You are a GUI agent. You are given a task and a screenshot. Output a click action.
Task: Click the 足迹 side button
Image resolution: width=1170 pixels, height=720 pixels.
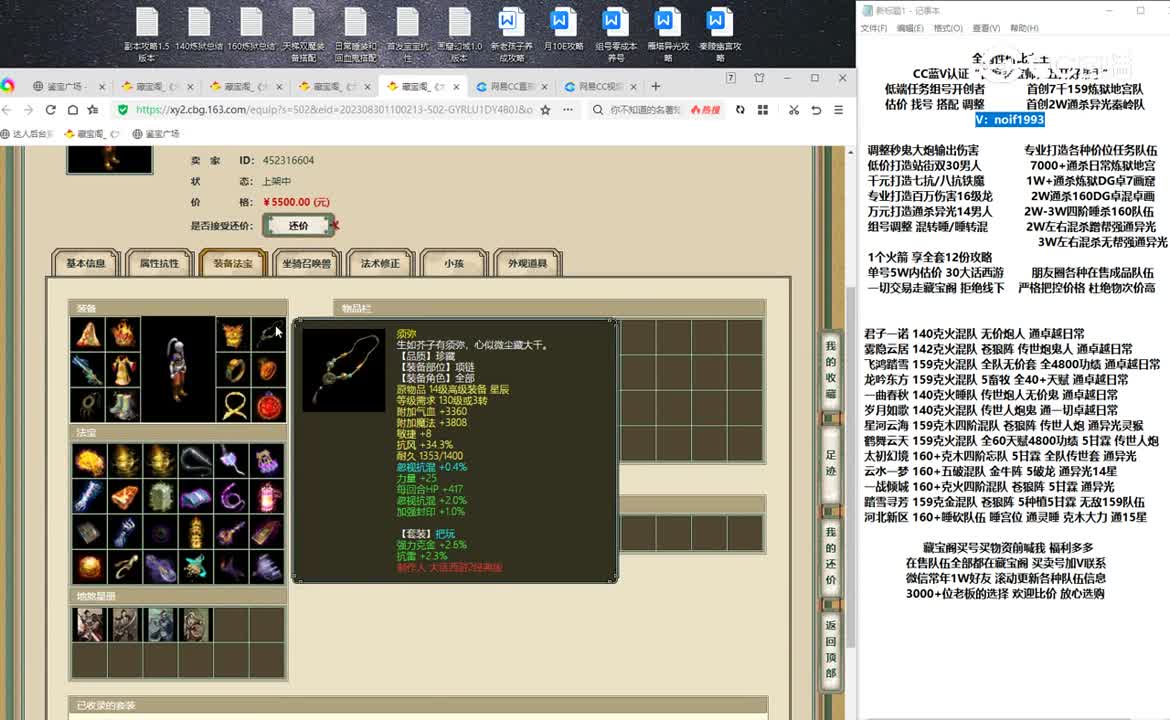pyautogui.click(x=831, y=463)
